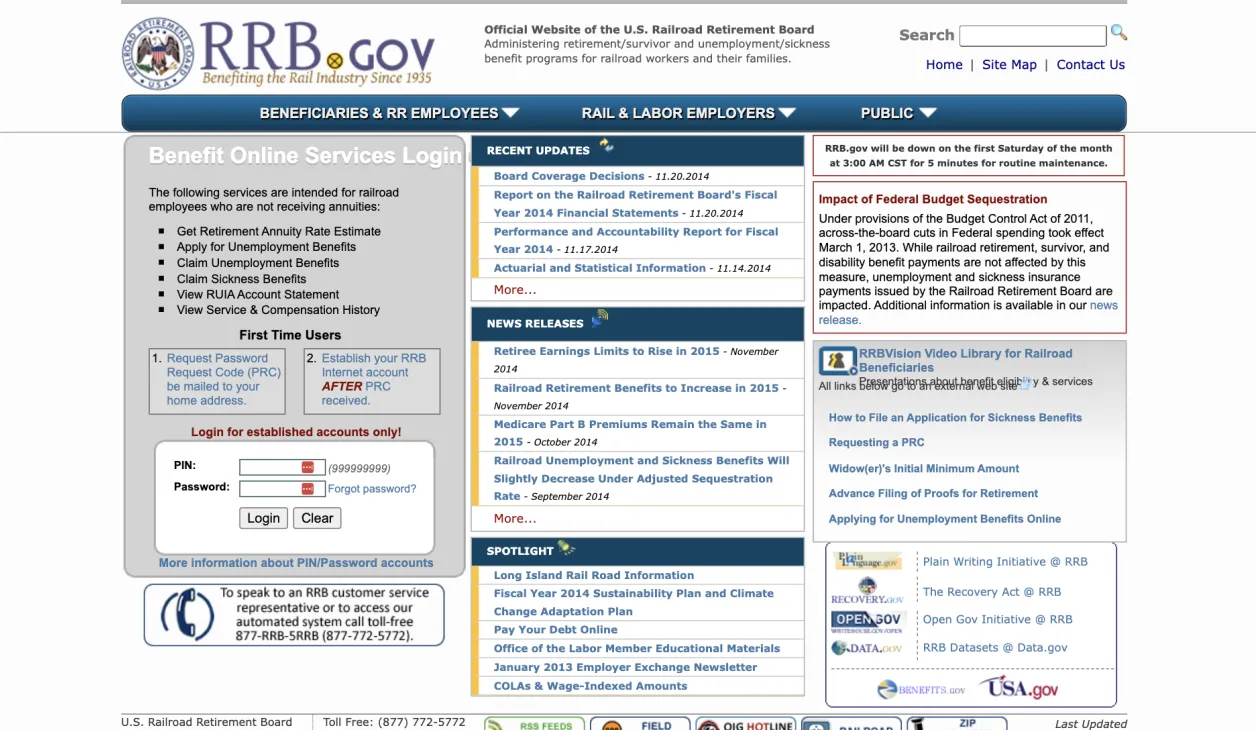The image size is (1256, 730).
Task: Go to Site Map in top navigation
Action: click(x=1009, y=65)
